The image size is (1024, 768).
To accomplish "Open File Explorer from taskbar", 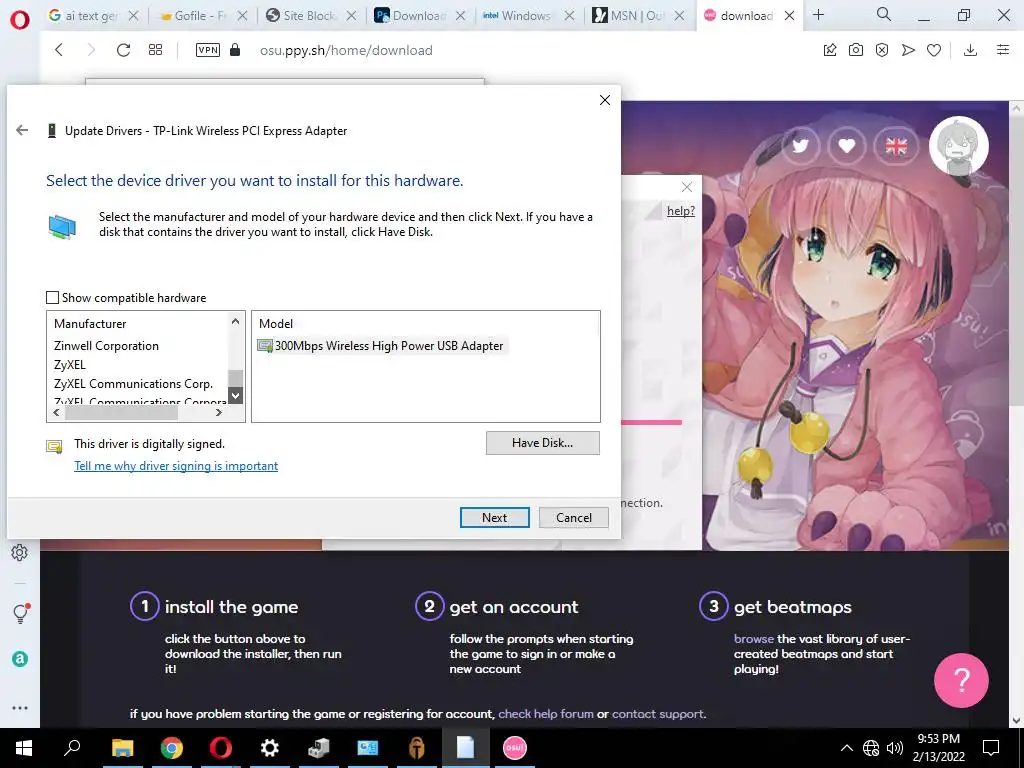I will point(122,748).
